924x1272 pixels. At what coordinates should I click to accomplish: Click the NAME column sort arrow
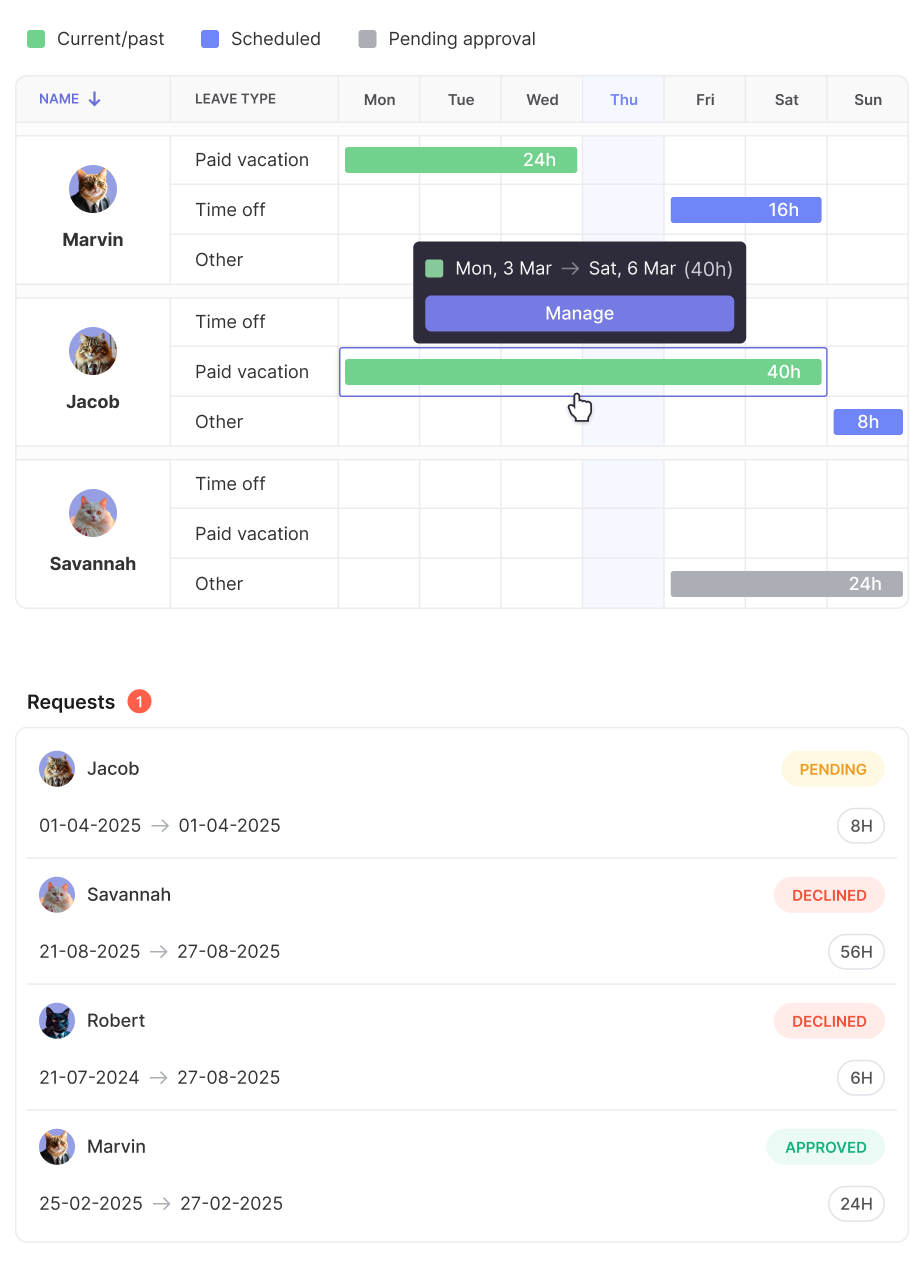click(95, 99)
